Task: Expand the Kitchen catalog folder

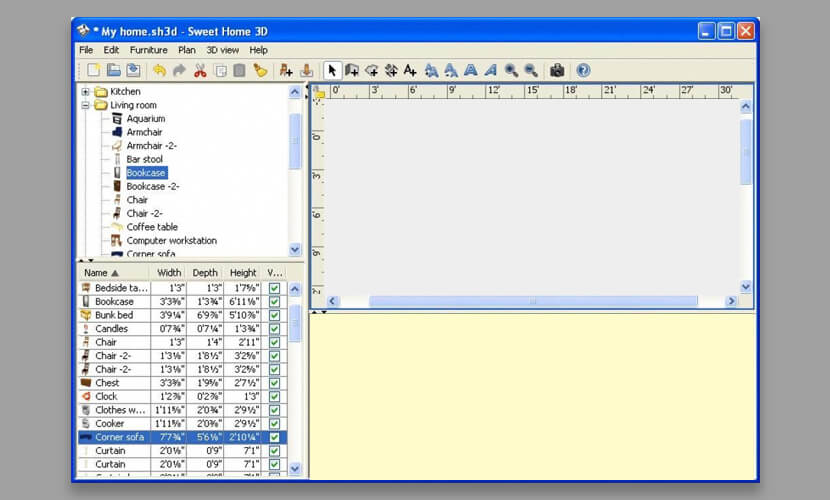Action: tap(85, 92)
